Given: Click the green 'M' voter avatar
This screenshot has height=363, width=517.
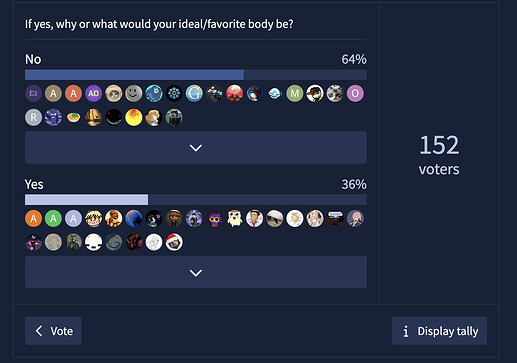Looking at the screenshot, I should click(295, 93).
